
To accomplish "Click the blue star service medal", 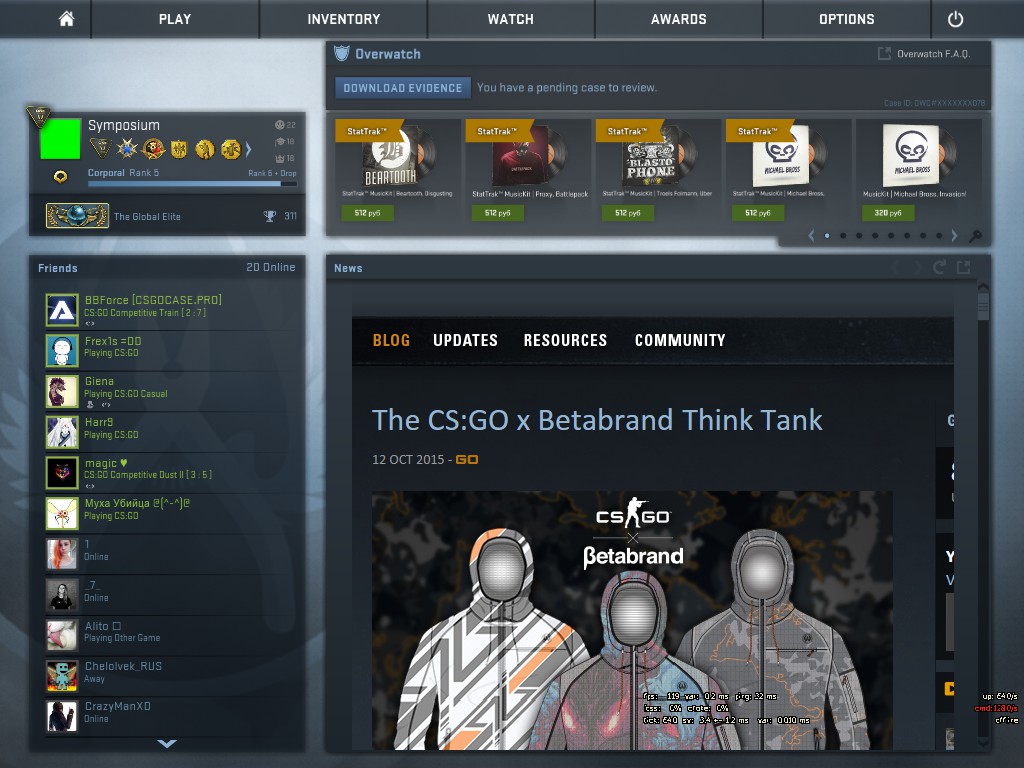I will coord(127,149).
